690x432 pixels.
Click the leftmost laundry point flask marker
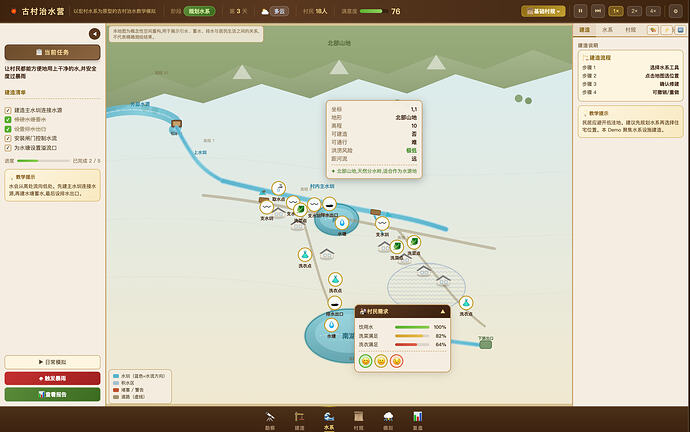tap(305, 255)
